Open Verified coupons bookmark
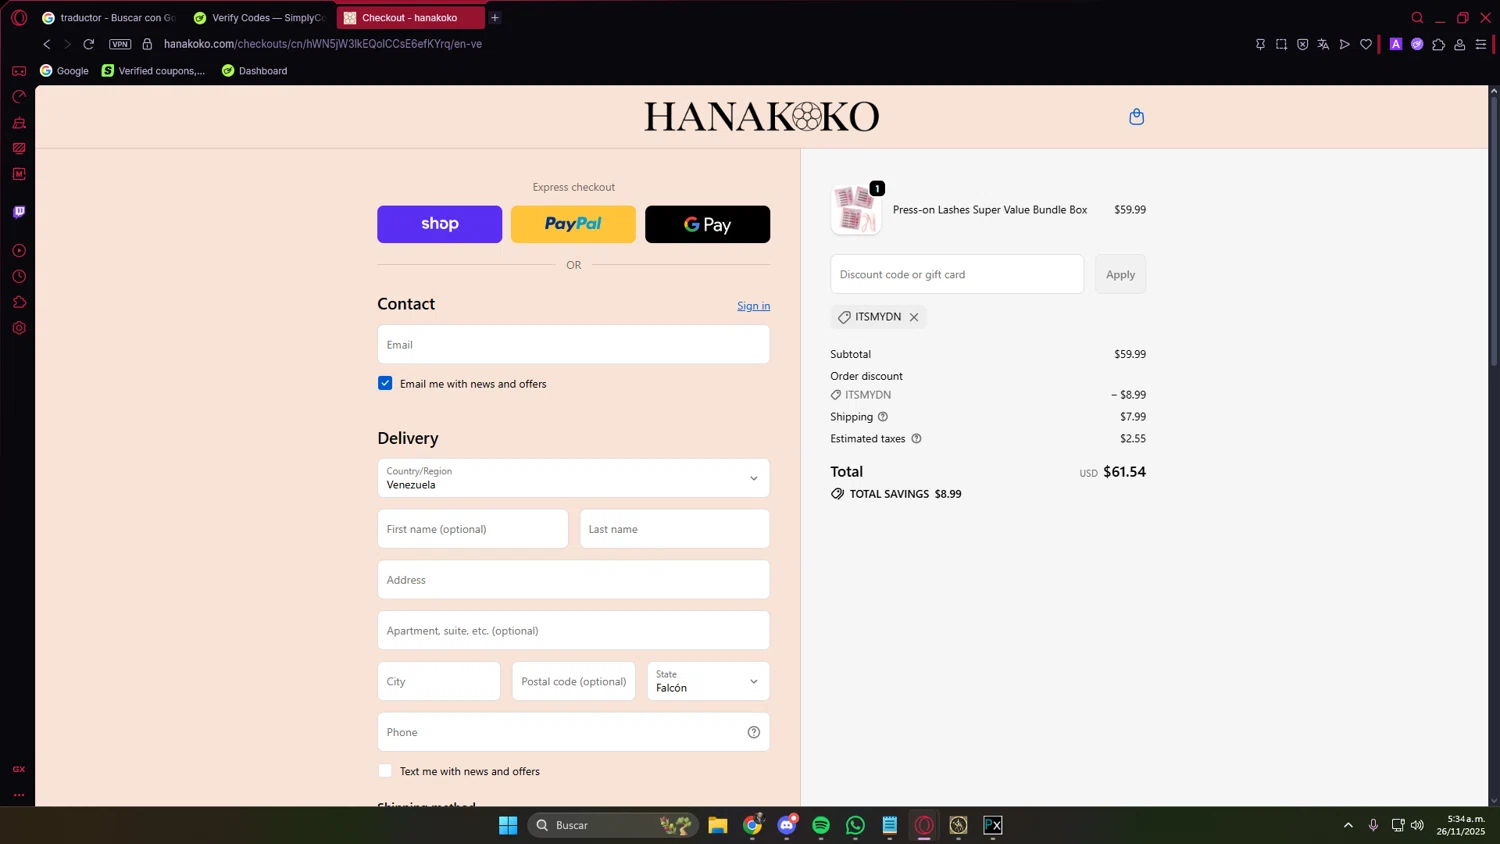The image size is (1500, 844). pos(153,71)
